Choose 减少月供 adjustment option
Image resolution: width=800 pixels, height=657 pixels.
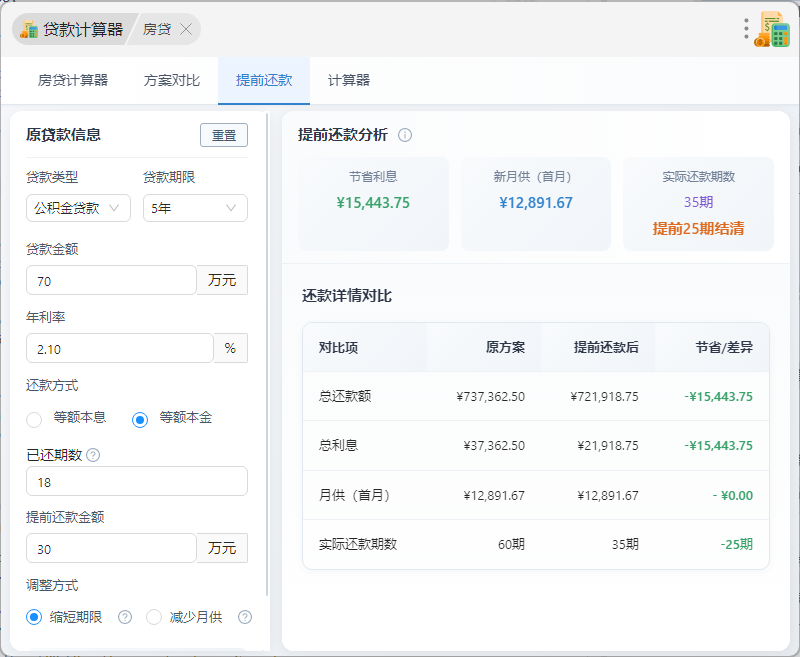[x=154, y=617]
